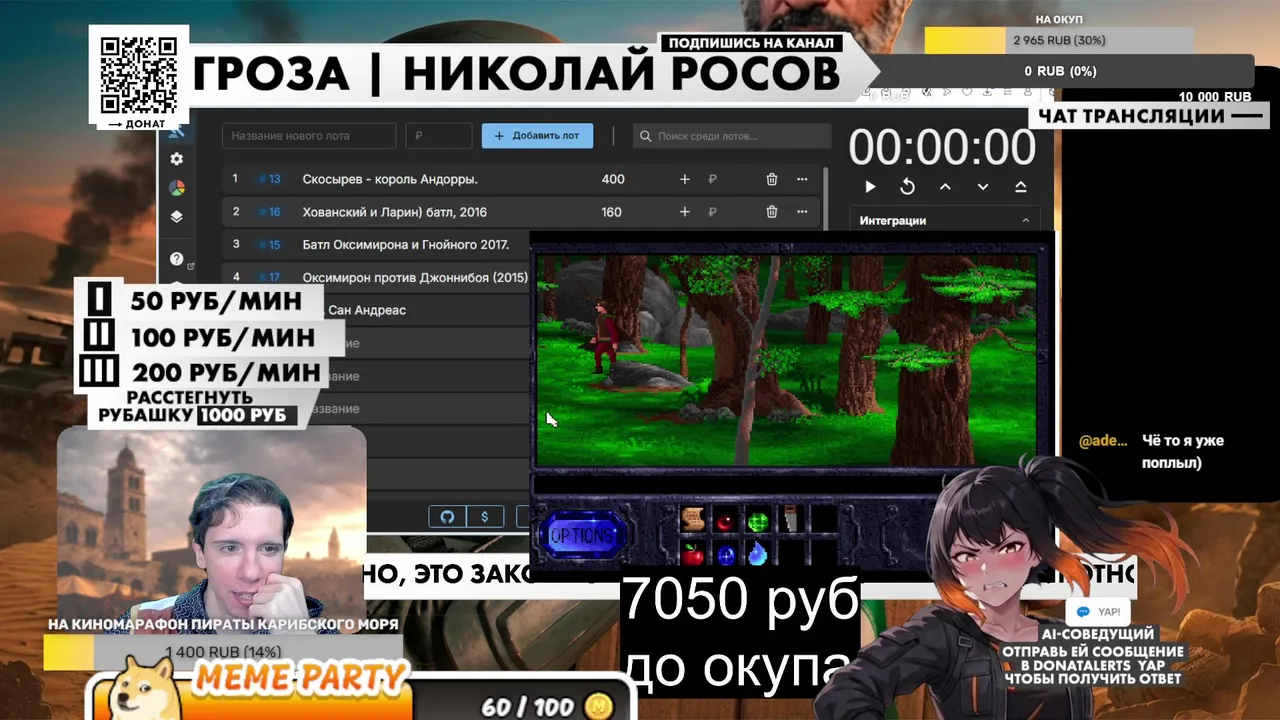Image resolution: width=1280 pixels, height=720 pixels.
Task: Open the layers stack icon in sidebar
Action: 177,217
